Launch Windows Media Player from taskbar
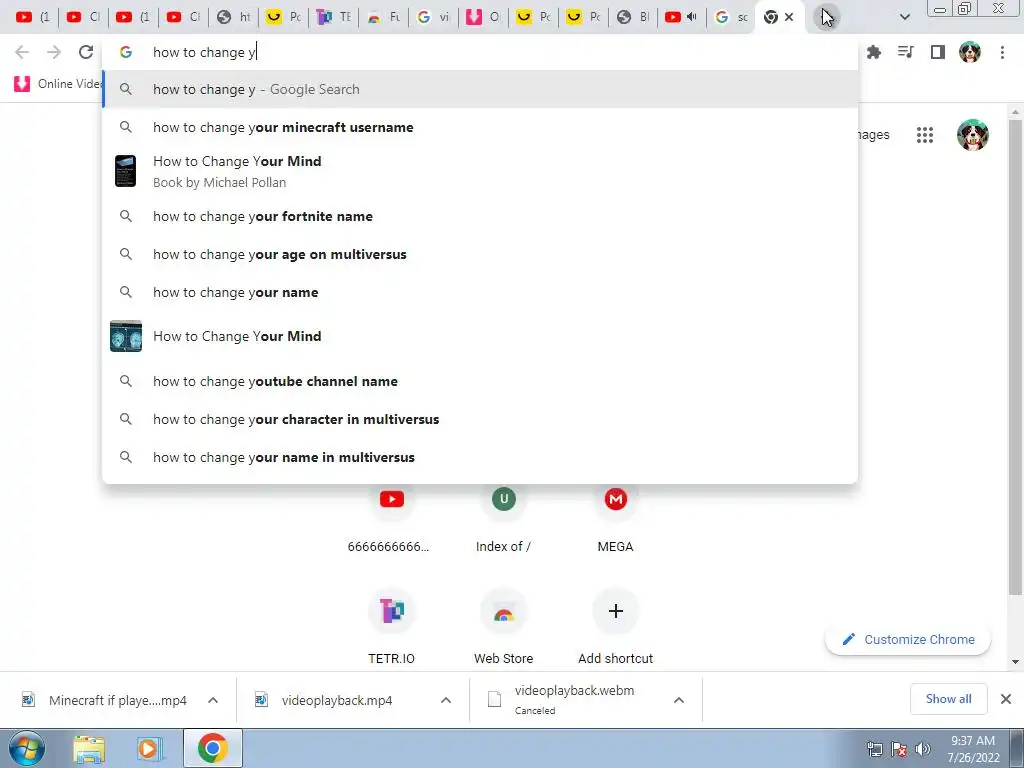1024x768 pixels. point(149,748)
